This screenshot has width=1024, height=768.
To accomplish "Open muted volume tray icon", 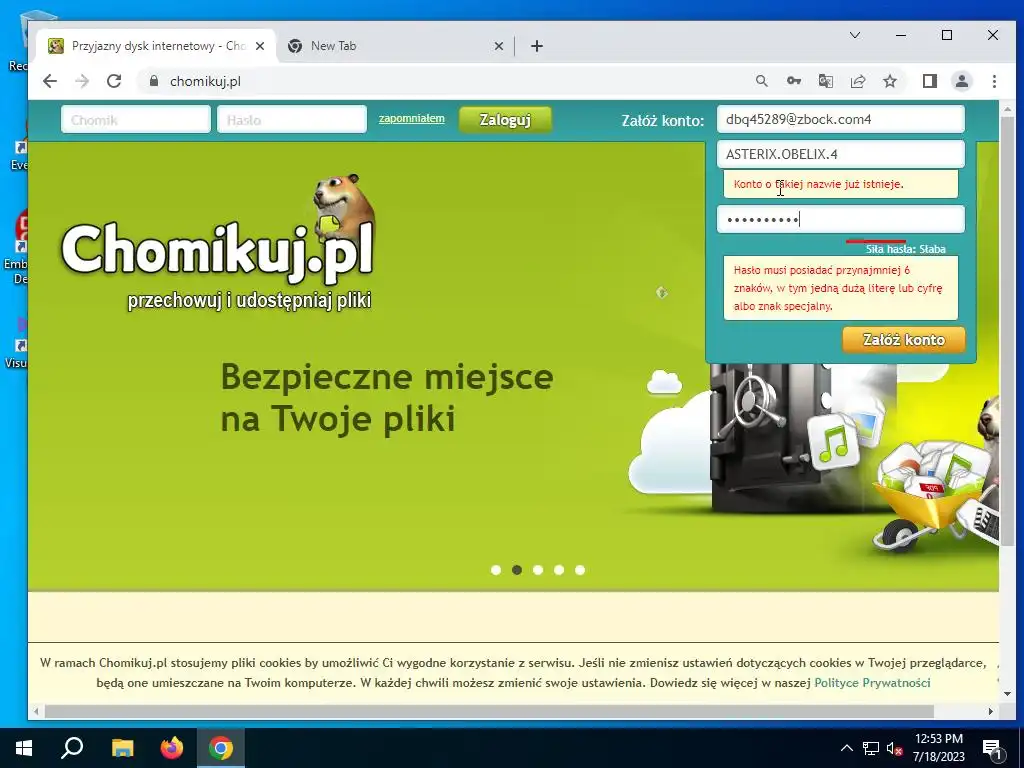I will pos(894,748).
